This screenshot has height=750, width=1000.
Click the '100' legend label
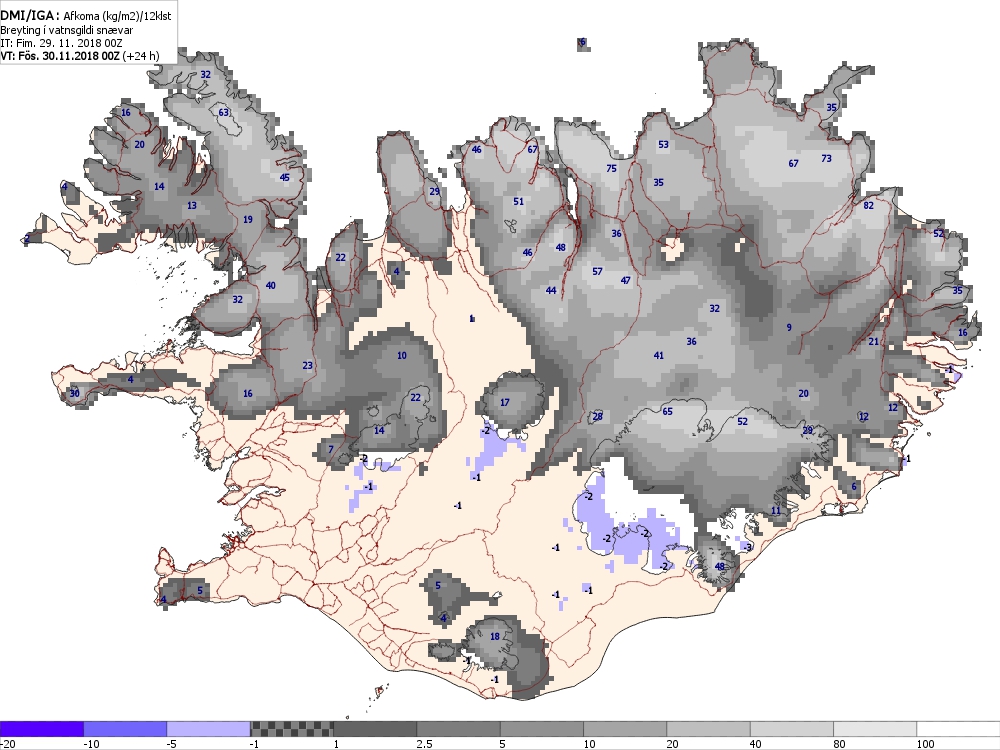point(926,744)
